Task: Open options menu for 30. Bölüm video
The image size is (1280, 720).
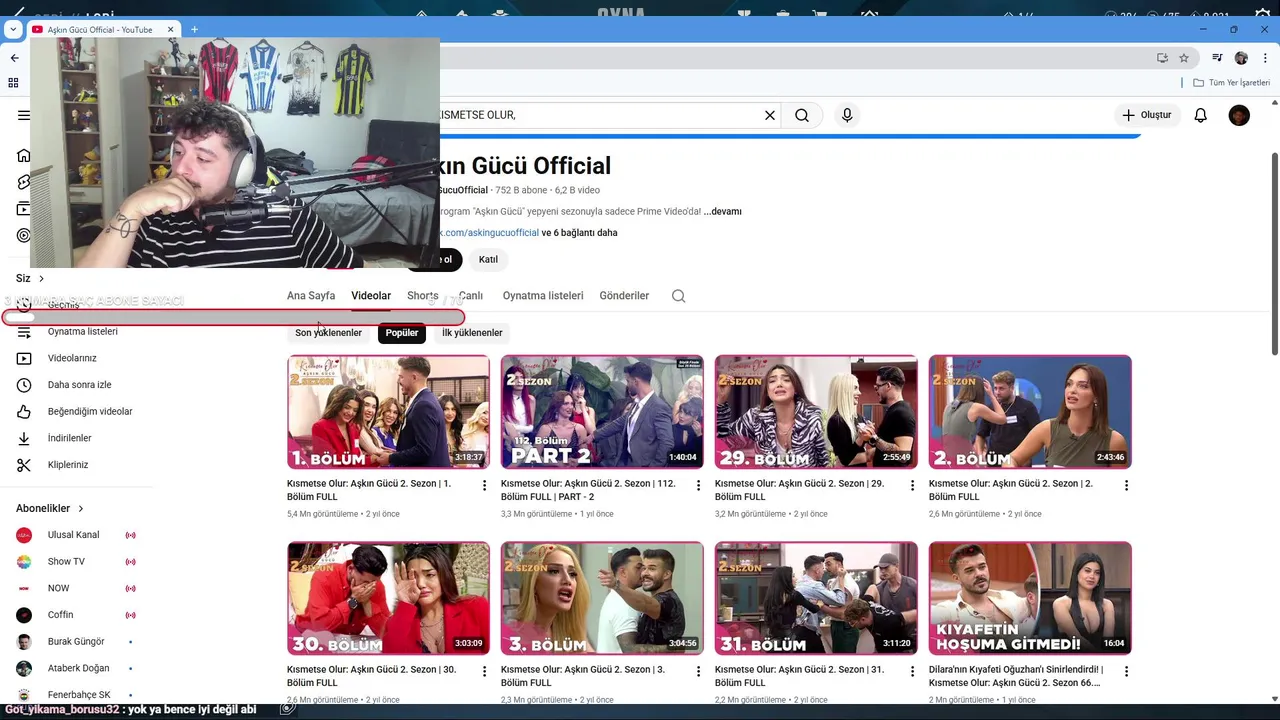Action: pos(485,671)
